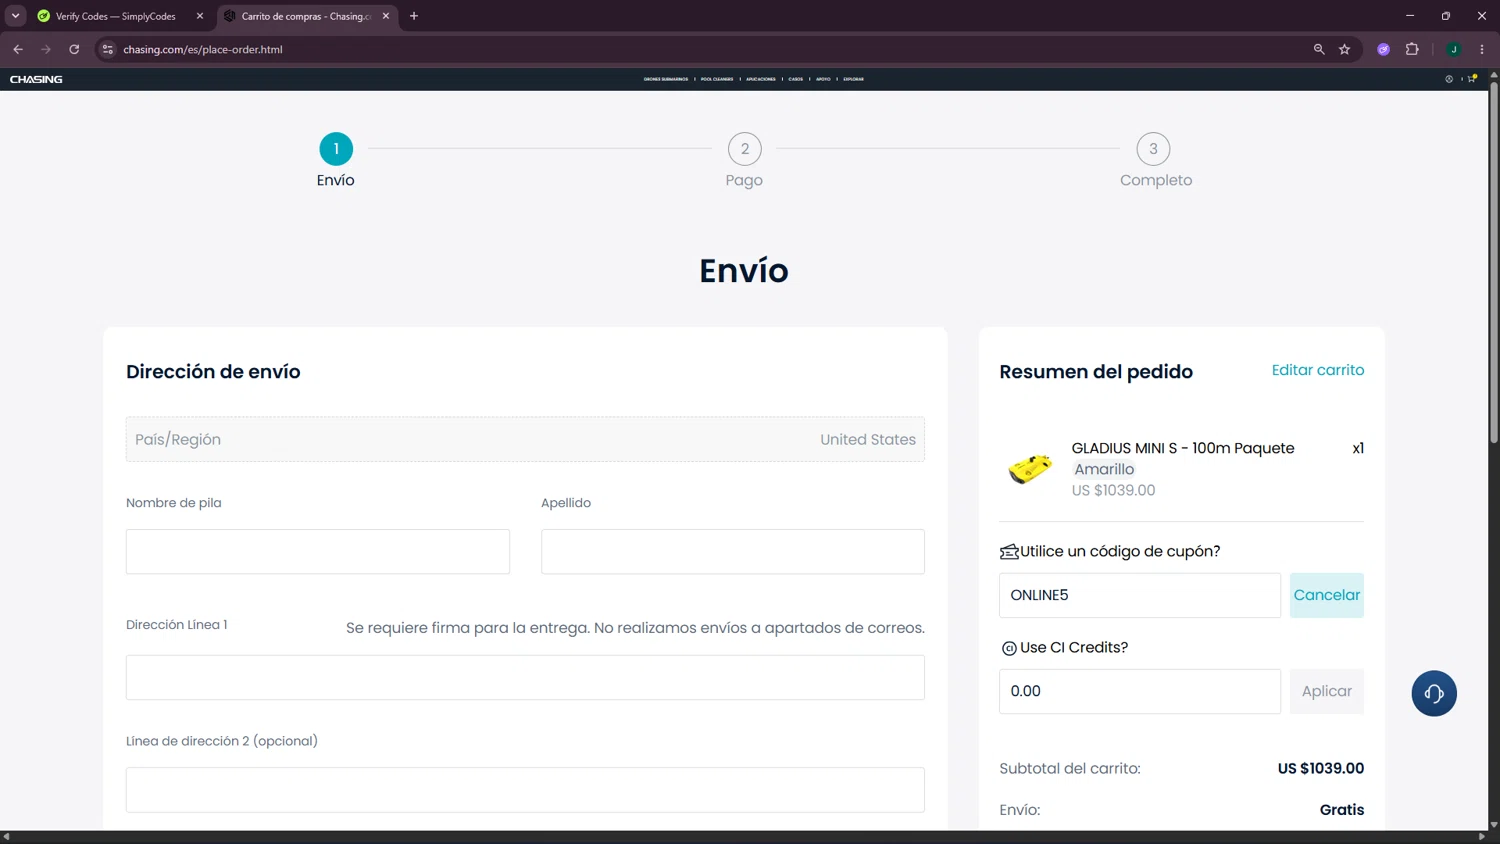Click the Apellido input field
This screenshot has width=1500, height=844.
tap(733, 552)
